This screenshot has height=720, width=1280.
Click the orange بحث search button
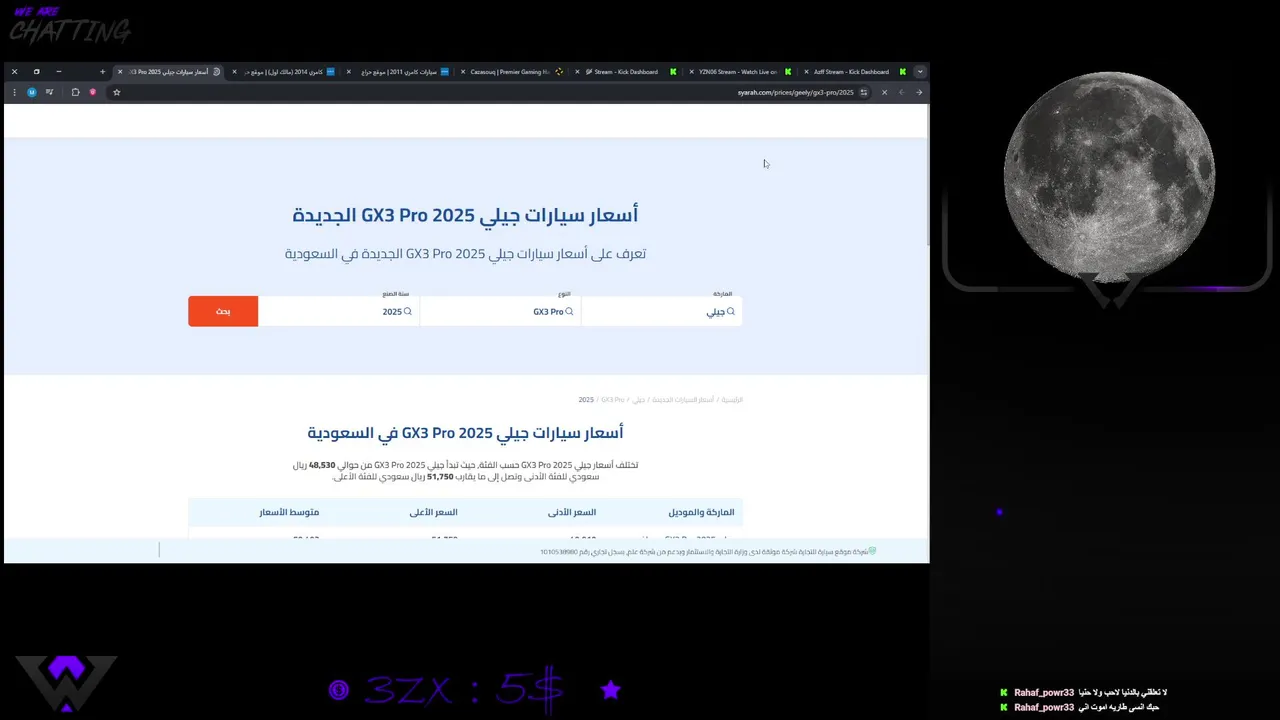point(223,311)
